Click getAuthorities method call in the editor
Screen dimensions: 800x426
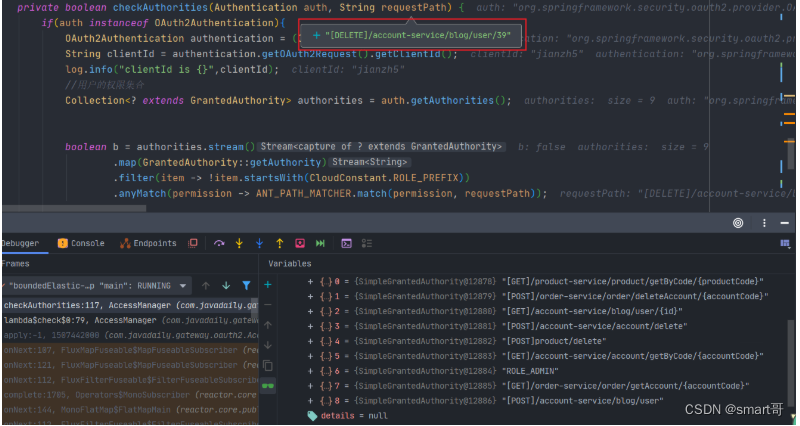point(453,101)
